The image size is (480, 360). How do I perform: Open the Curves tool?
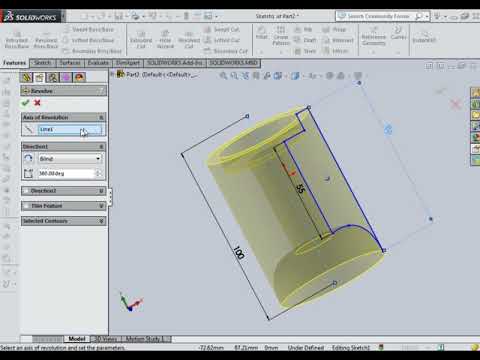coord(398,33)
